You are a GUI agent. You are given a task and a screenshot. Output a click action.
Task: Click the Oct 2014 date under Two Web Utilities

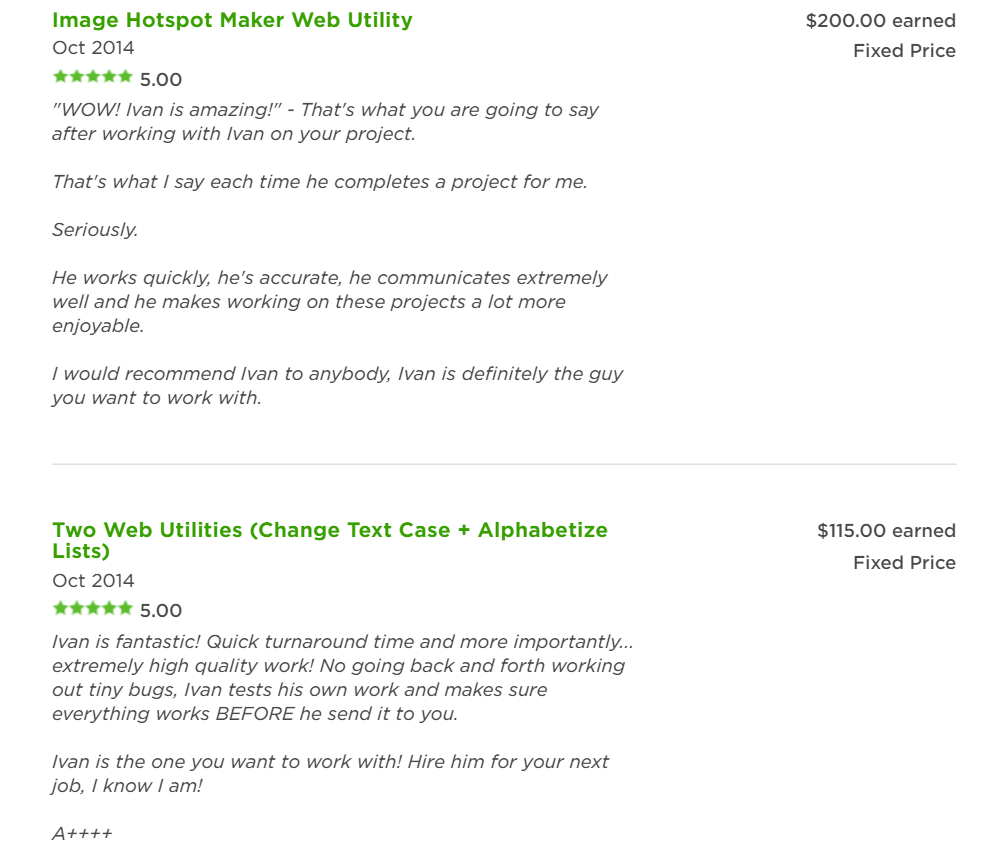pyautogui.click(x=93, y=580)
